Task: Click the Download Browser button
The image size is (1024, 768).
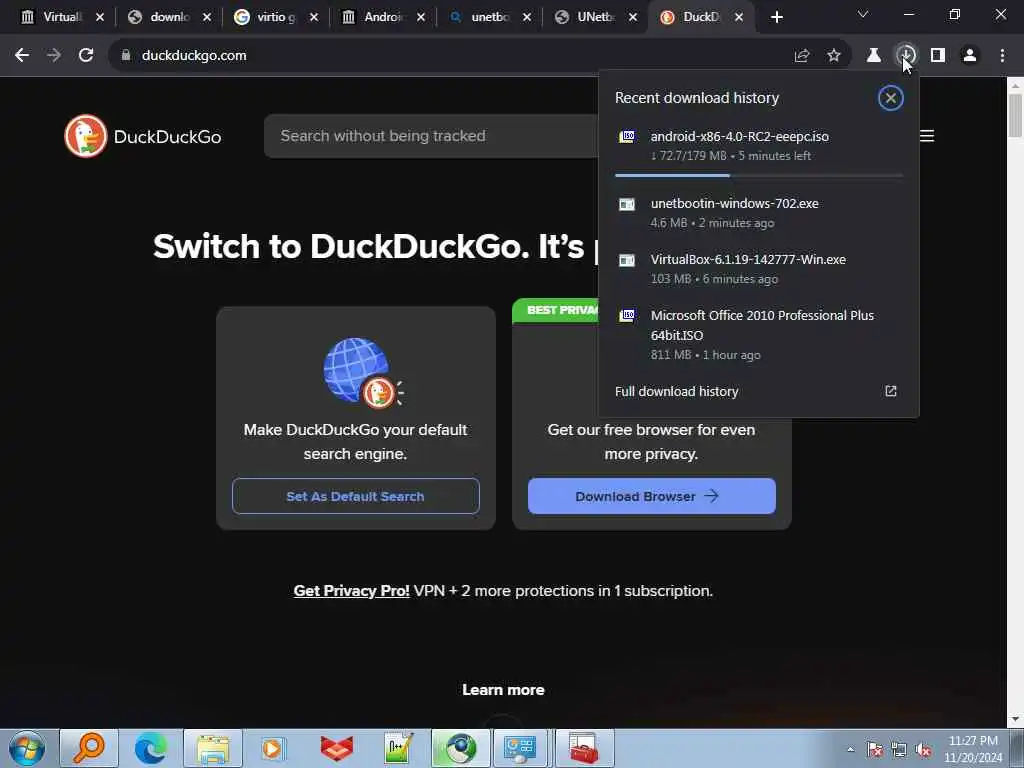Action: click(652, 496)
